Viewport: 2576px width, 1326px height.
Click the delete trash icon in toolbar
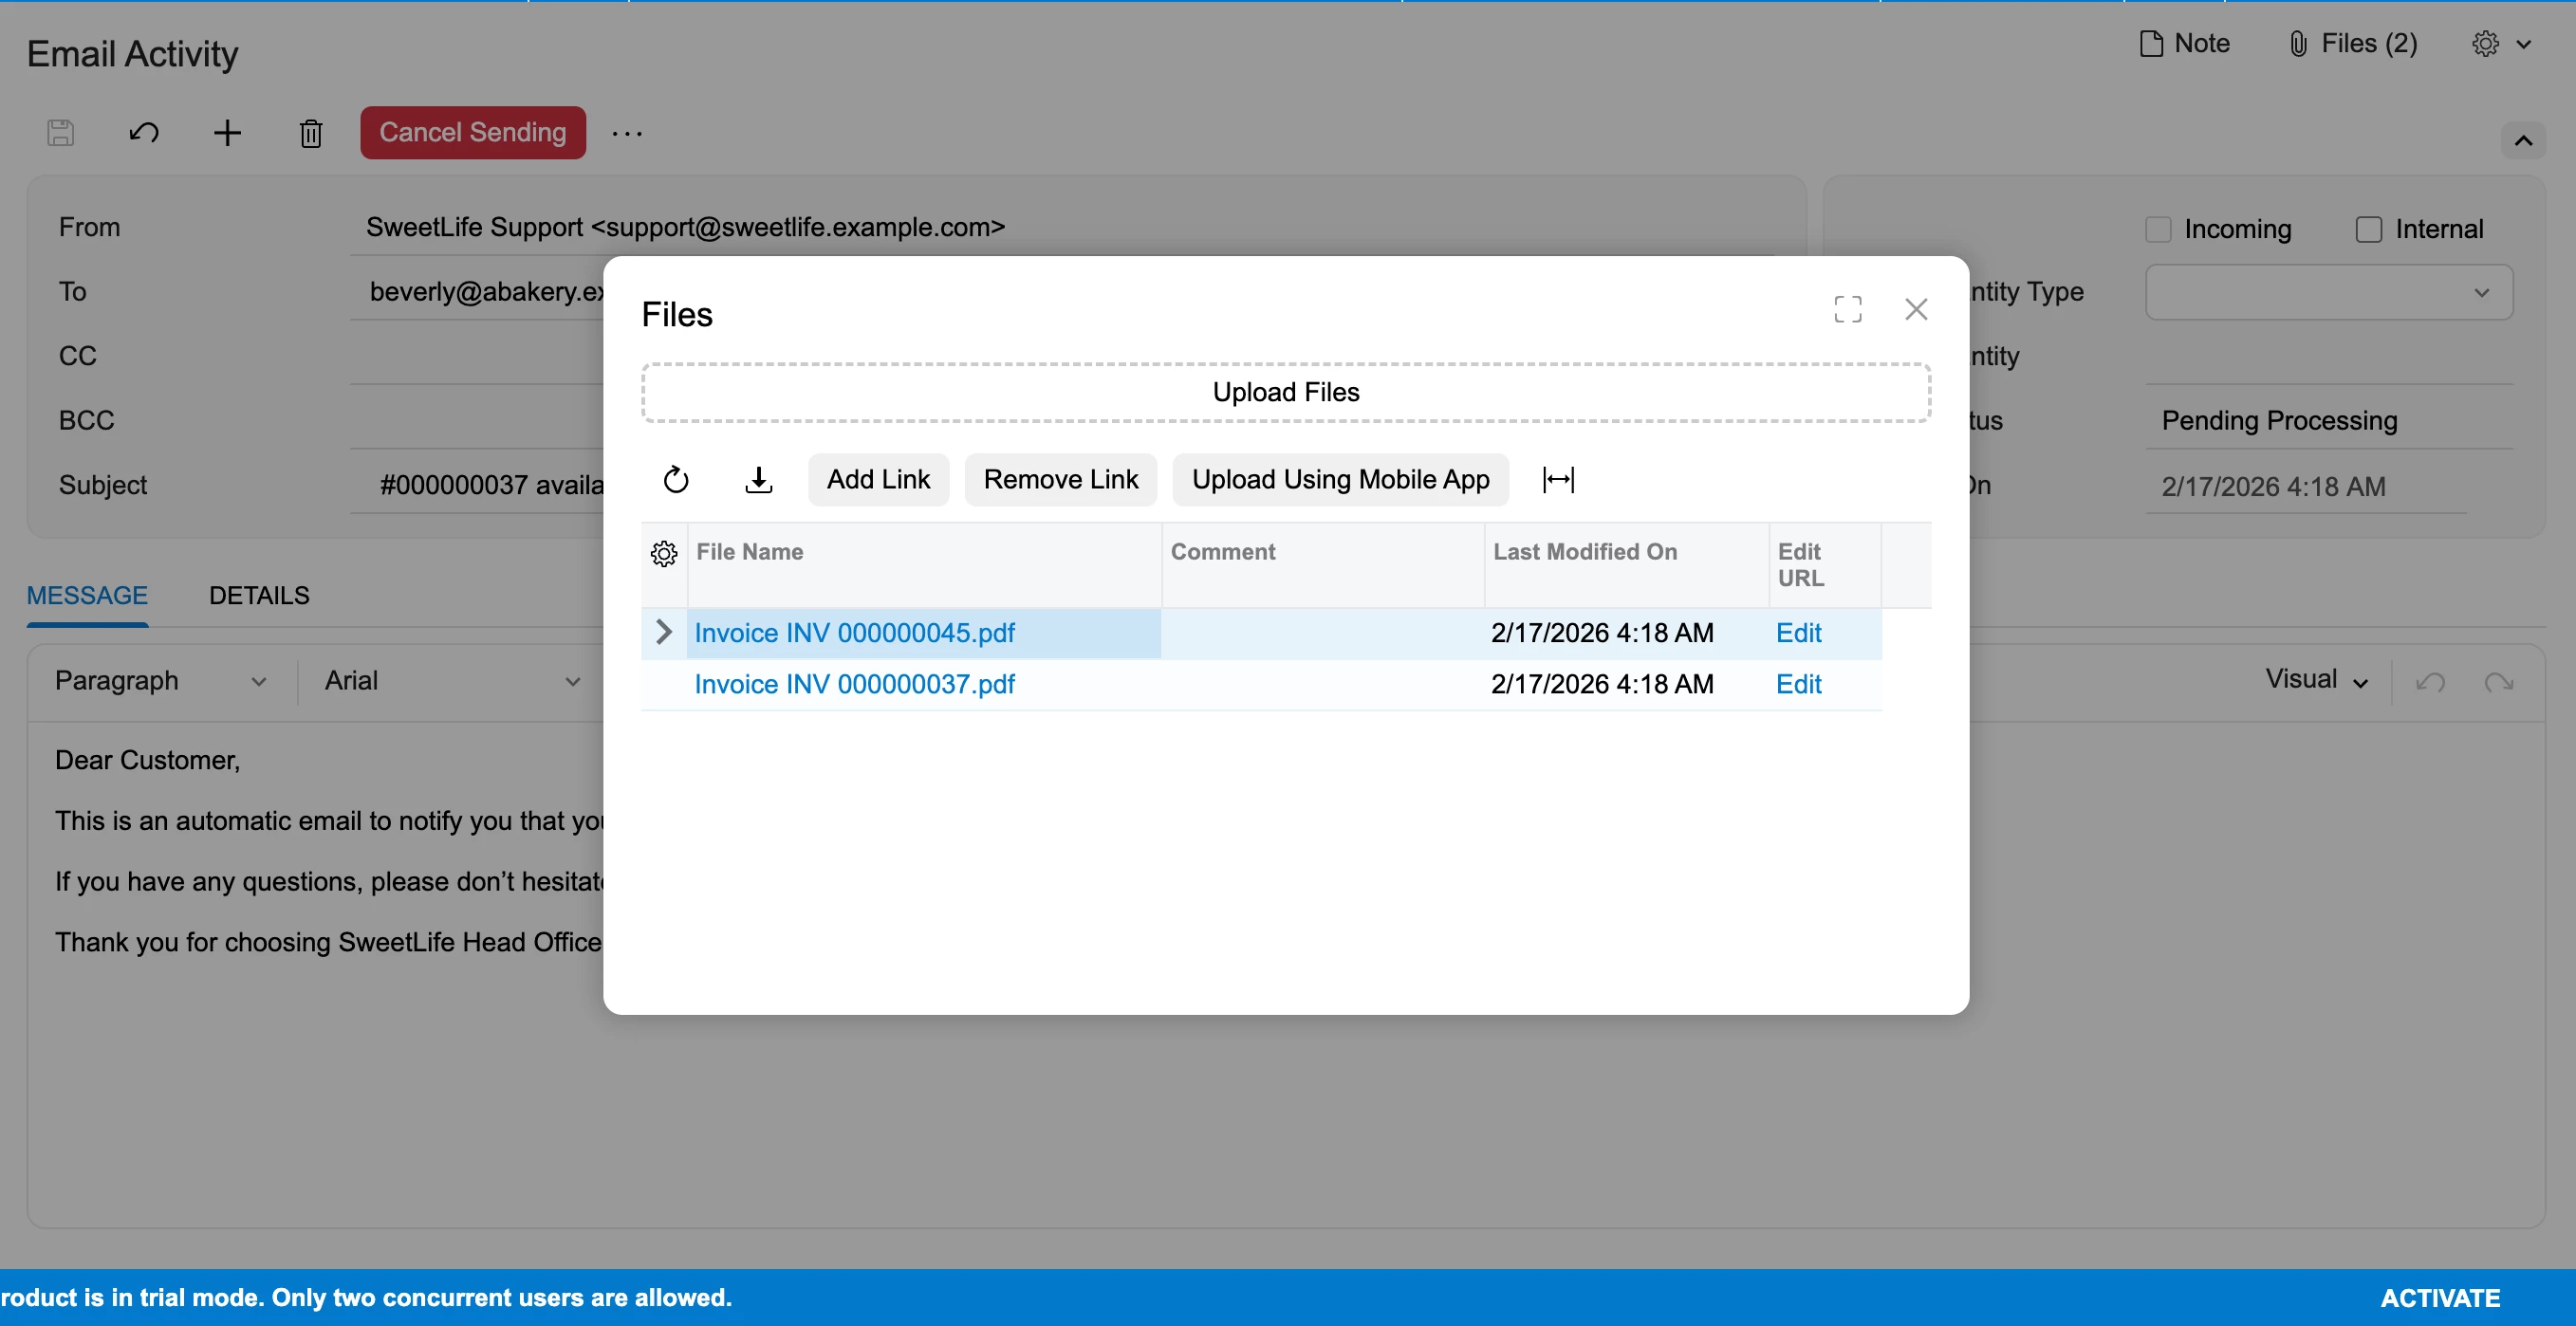(311, 133)
